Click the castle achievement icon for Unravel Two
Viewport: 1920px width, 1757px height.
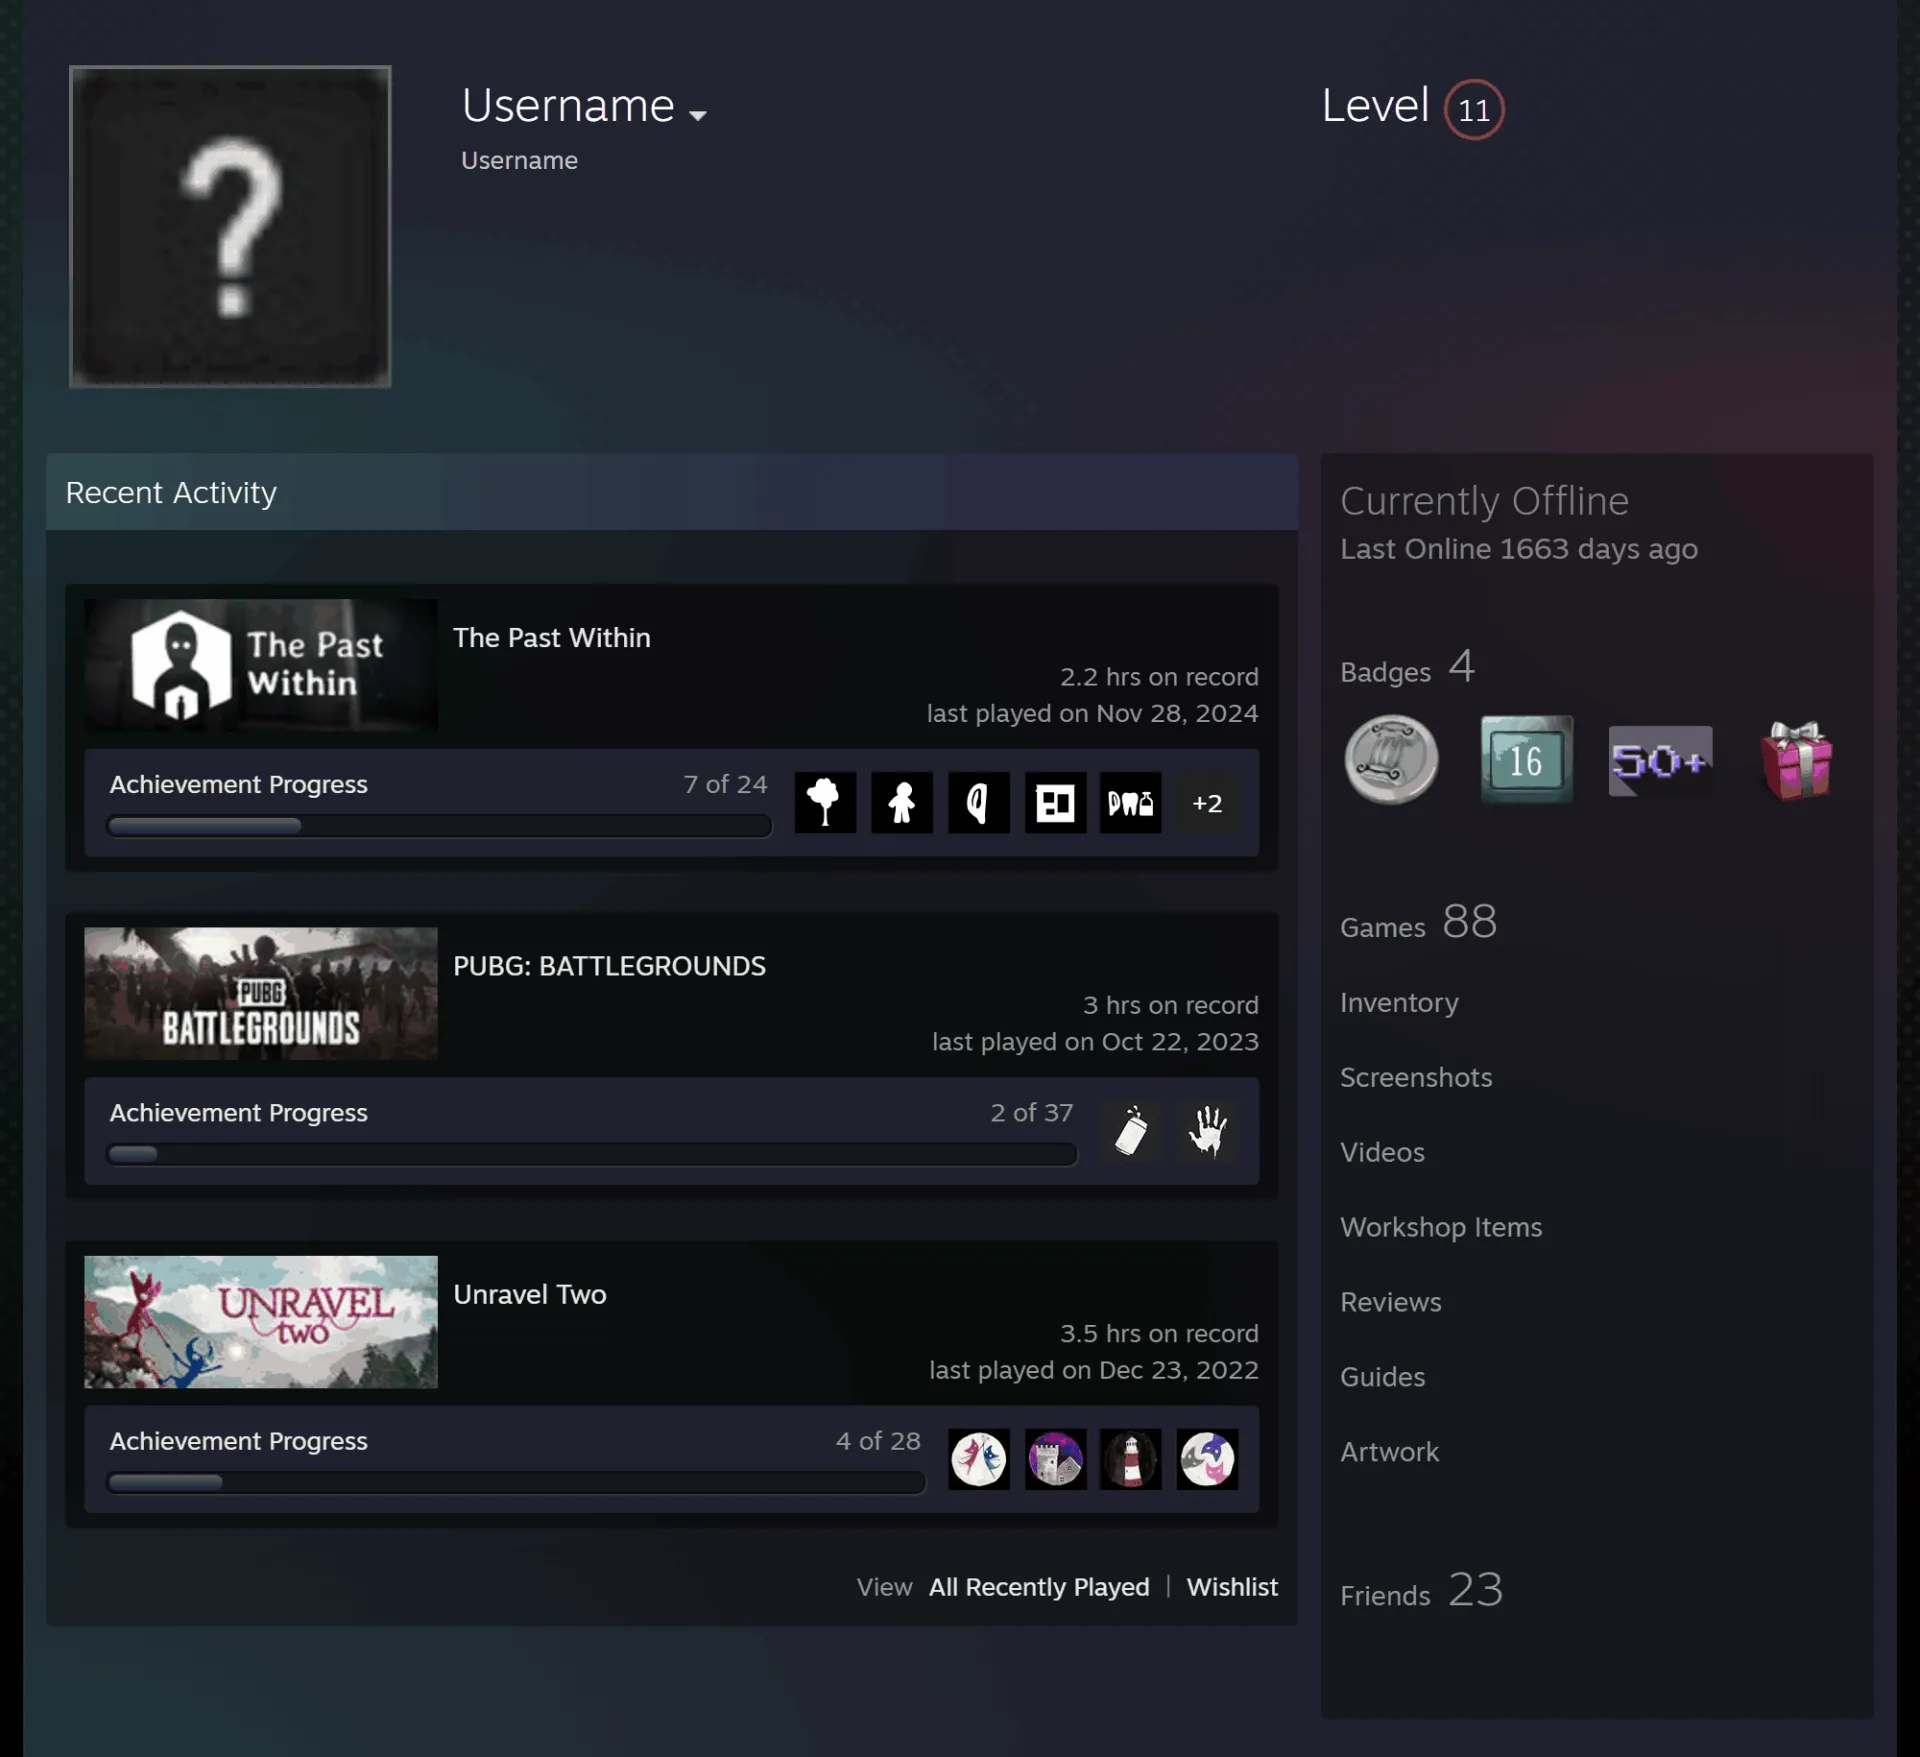coord(1055,1459)
